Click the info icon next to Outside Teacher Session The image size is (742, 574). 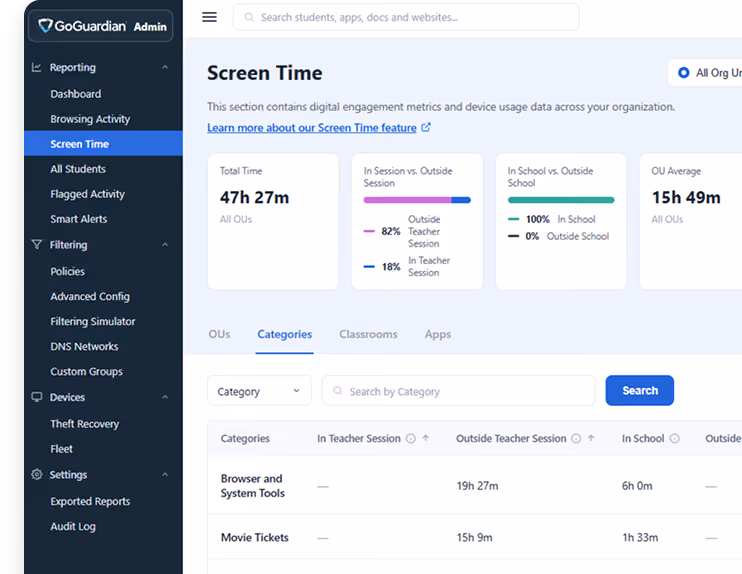click(576, 439)
